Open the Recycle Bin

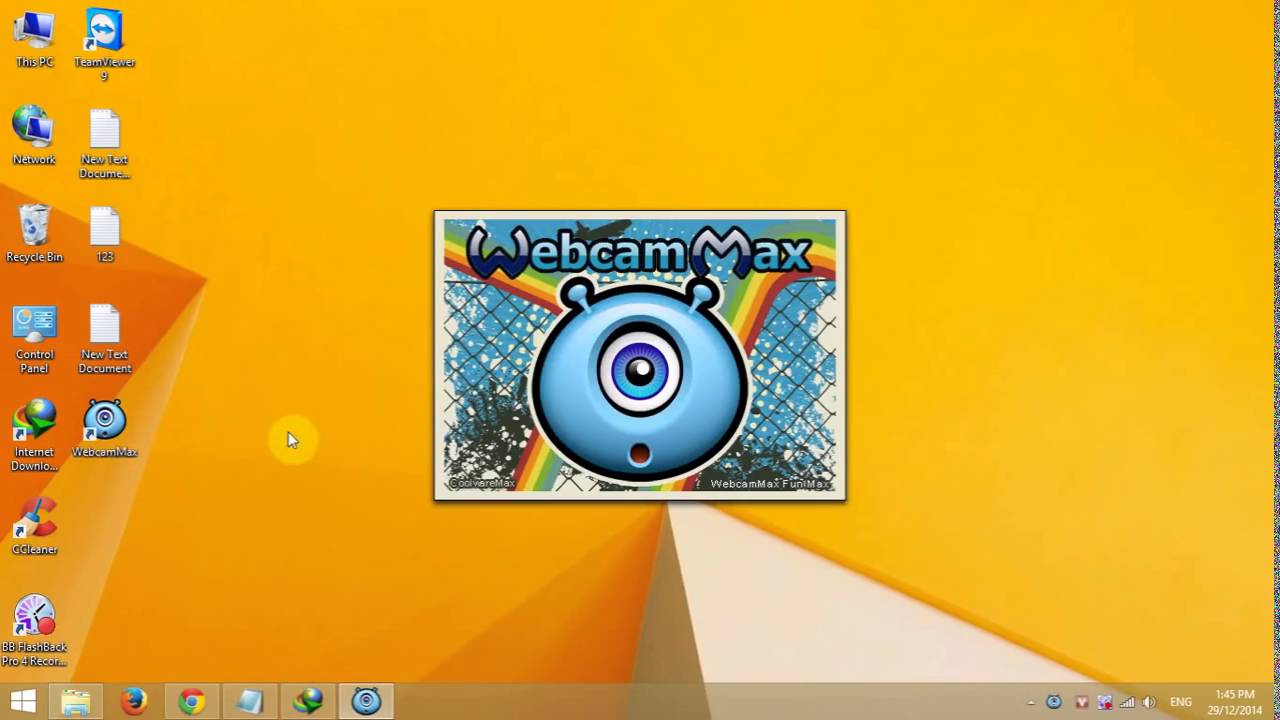pyautogui.click(x=34, y=234)
